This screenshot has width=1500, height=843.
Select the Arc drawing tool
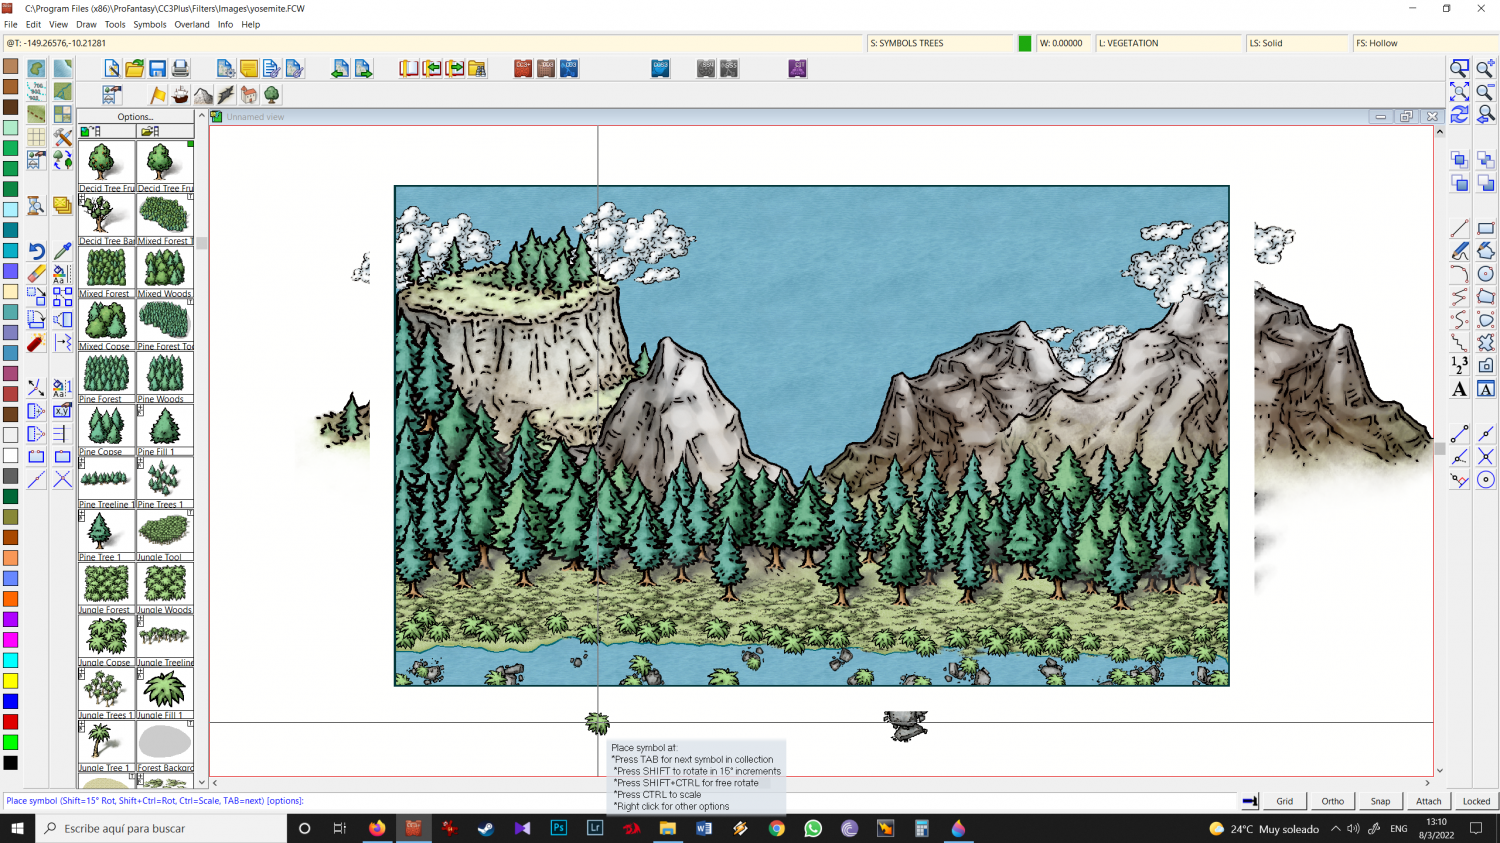(1460, 274)
